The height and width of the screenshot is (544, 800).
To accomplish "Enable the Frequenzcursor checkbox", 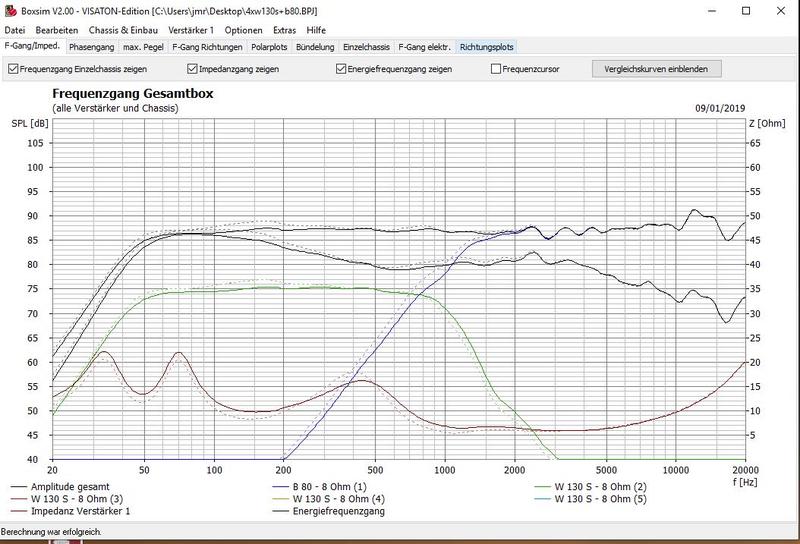I will (x=496, y=69).
